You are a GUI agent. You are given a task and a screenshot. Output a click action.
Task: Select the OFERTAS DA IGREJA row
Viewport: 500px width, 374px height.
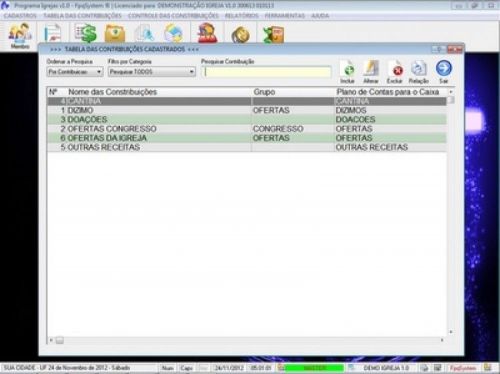[247, 138]
